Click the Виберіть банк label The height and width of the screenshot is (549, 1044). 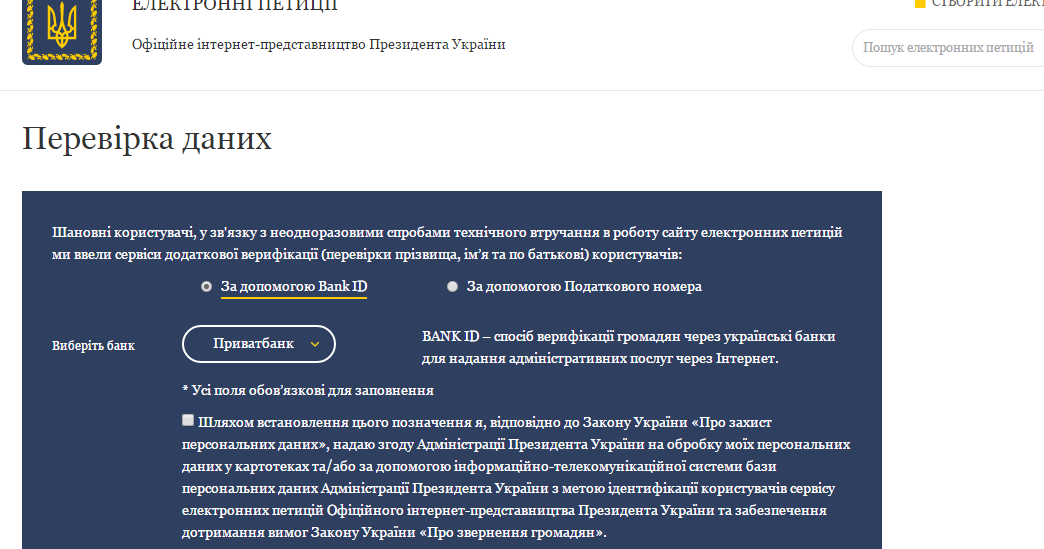click(x=93, y=346)
